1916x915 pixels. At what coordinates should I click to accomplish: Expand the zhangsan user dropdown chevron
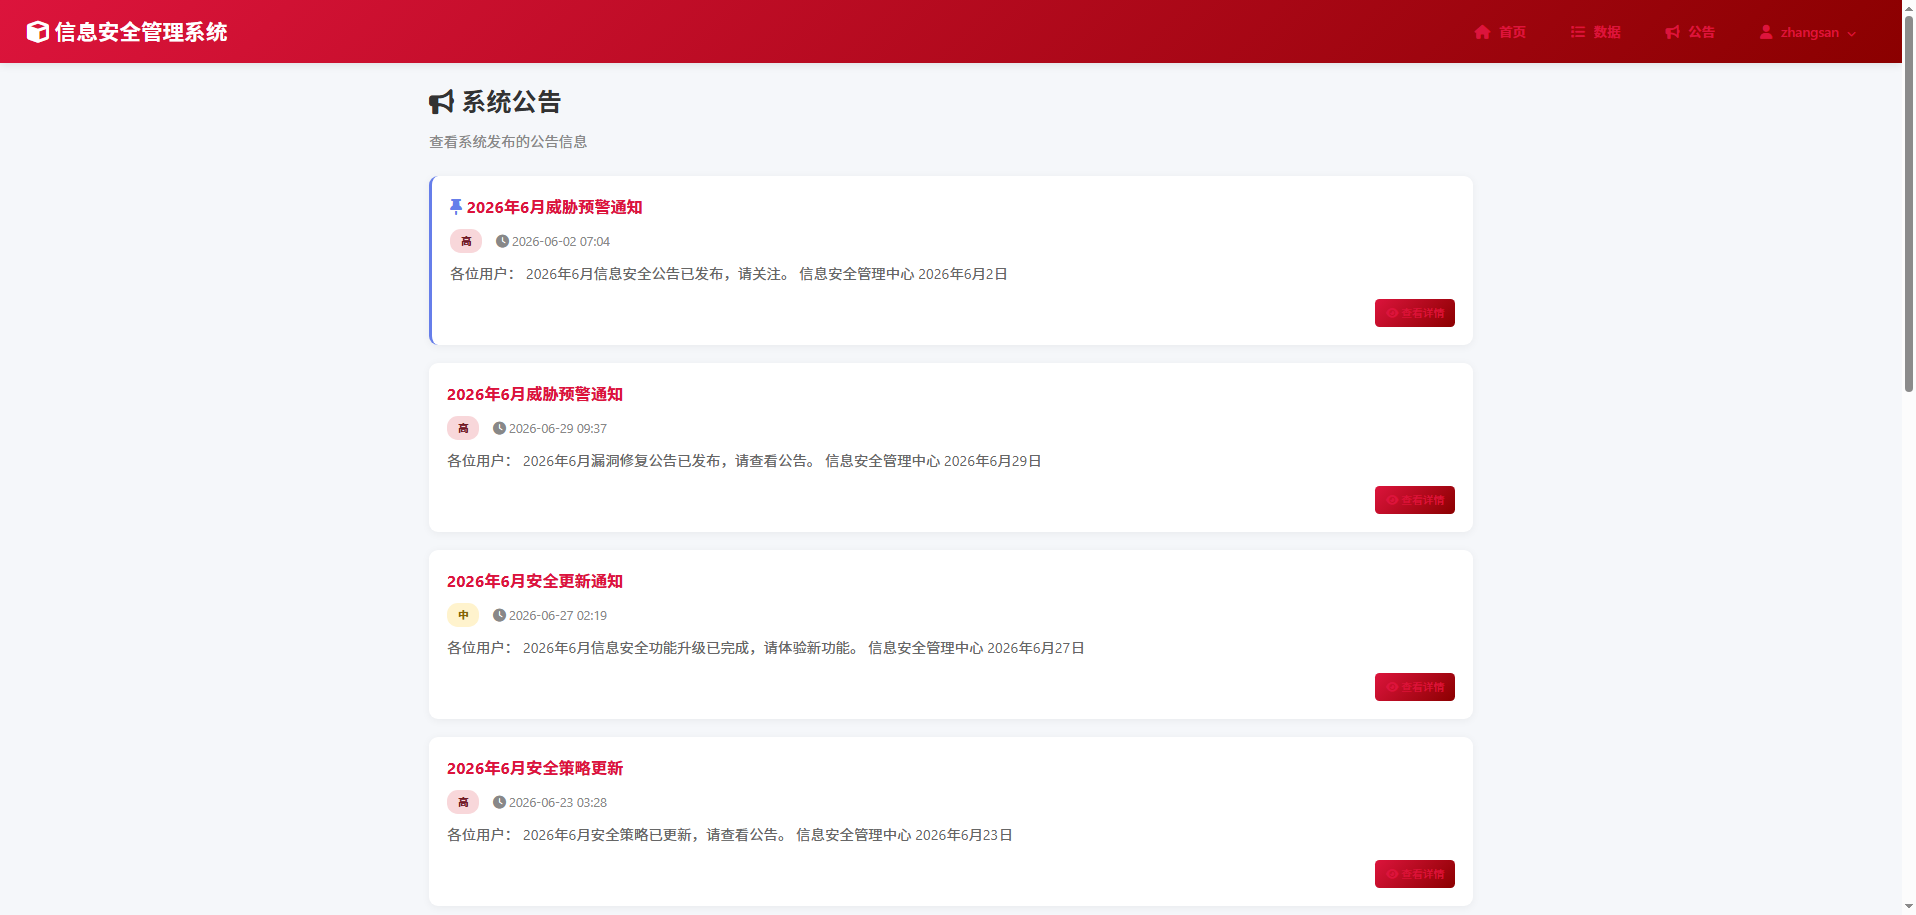(x=1852, y=33)
